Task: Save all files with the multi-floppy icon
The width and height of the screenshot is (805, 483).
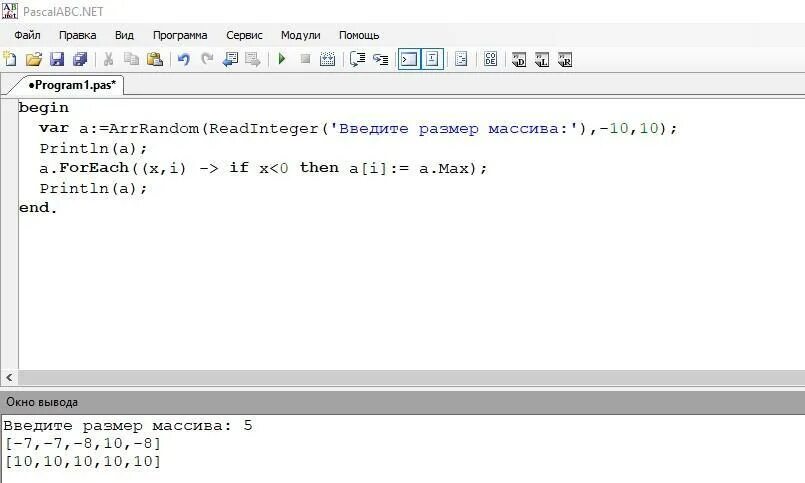Action: [x=80, y=59]
